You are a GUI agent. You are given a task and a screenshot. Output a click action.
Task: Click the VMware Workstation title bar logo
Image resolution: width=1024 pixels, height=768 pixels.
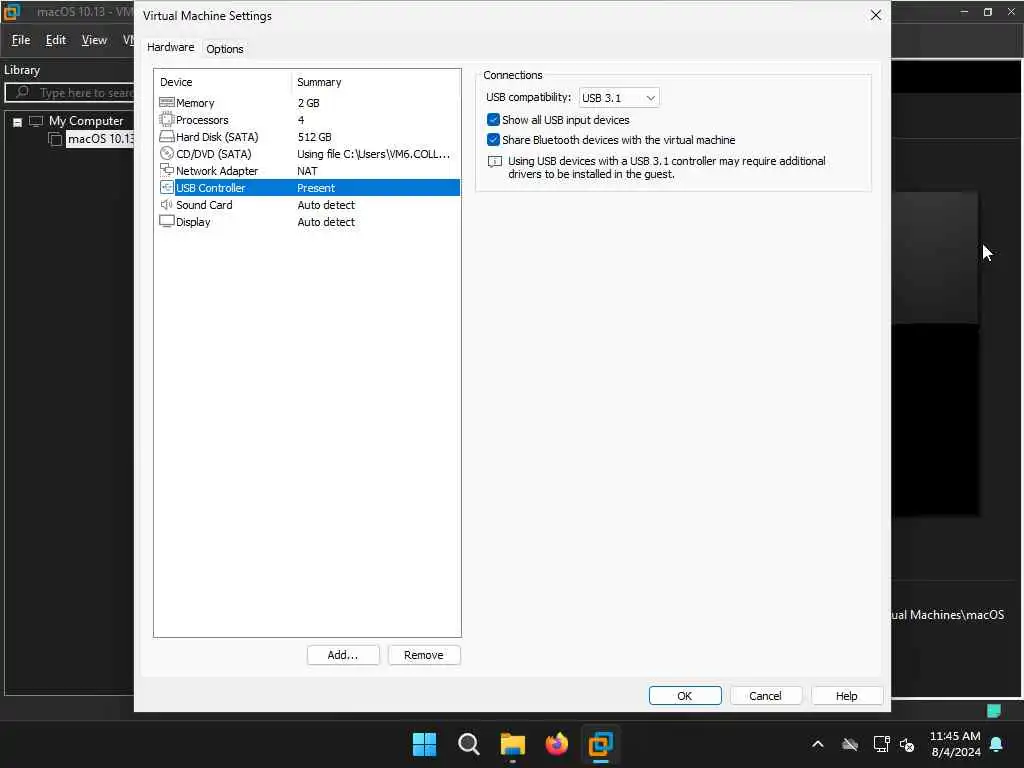click(x=12, y=12)
